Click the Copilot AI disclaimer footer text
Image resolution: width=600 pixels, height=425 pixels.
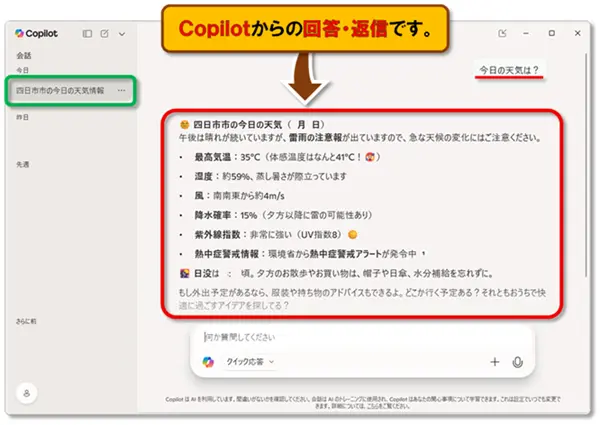(363, 402)
